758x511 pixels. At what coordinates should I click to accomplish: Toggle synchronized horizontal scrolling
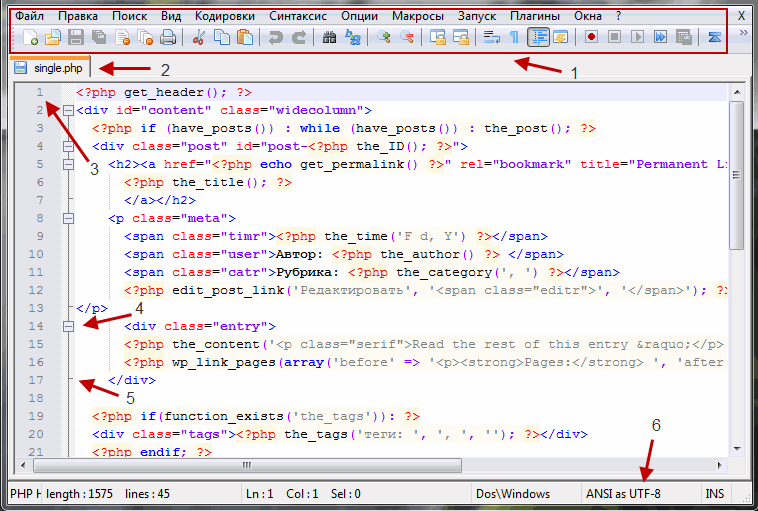click(x=461, y=37)
